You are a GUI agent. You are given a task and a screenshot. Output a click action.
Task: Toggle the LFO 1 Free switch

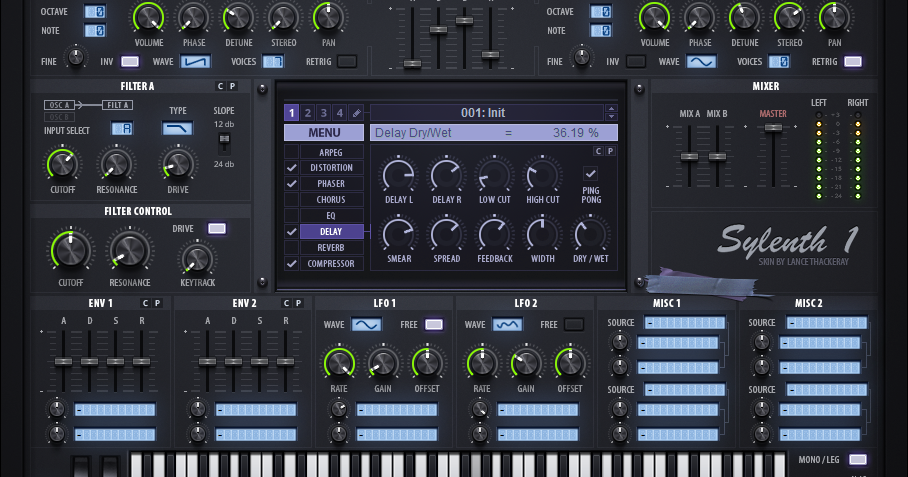[x=434, y=325]
